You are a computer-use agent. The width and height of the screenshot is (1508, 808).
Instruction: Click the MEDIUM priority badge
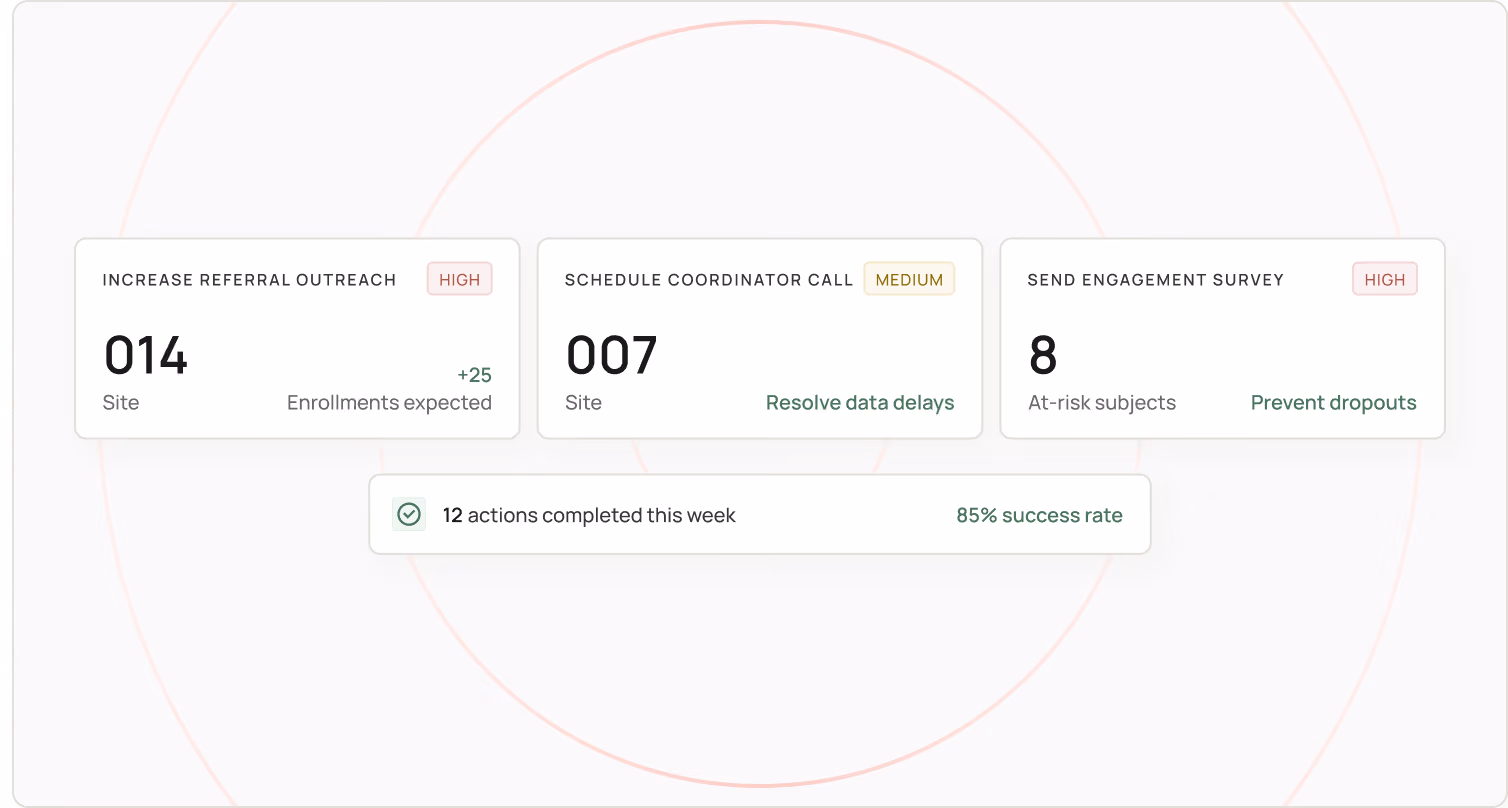click(909, 280)
